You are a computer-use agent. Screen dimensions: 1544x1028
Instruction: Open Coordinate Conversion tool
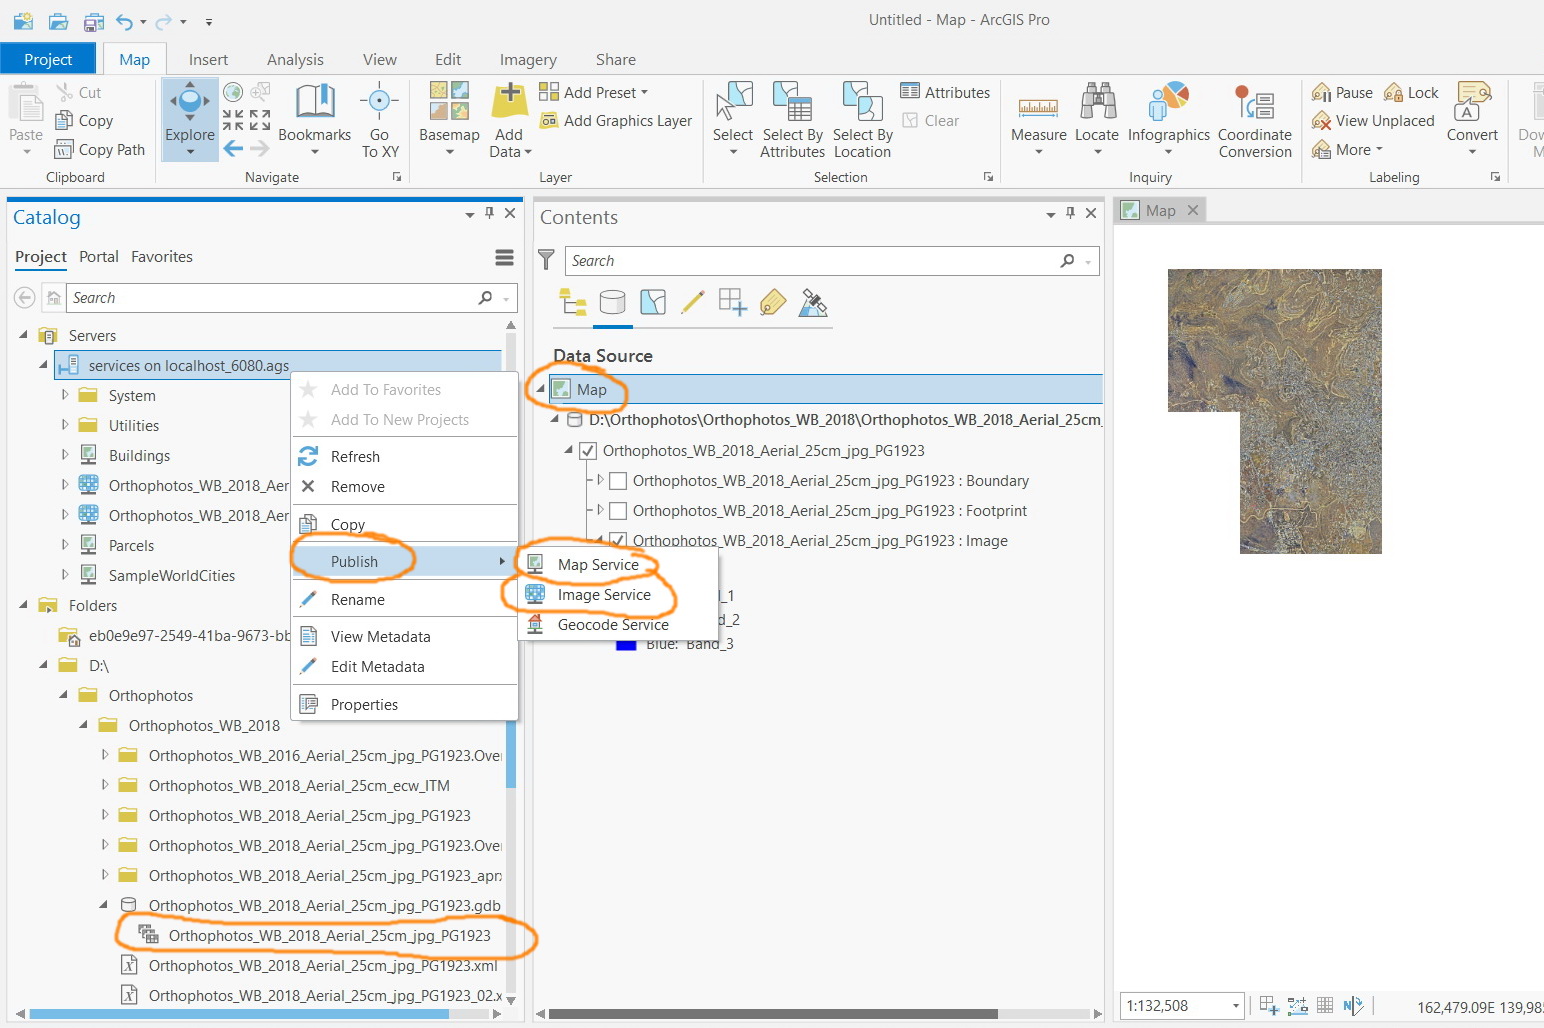1255,120
